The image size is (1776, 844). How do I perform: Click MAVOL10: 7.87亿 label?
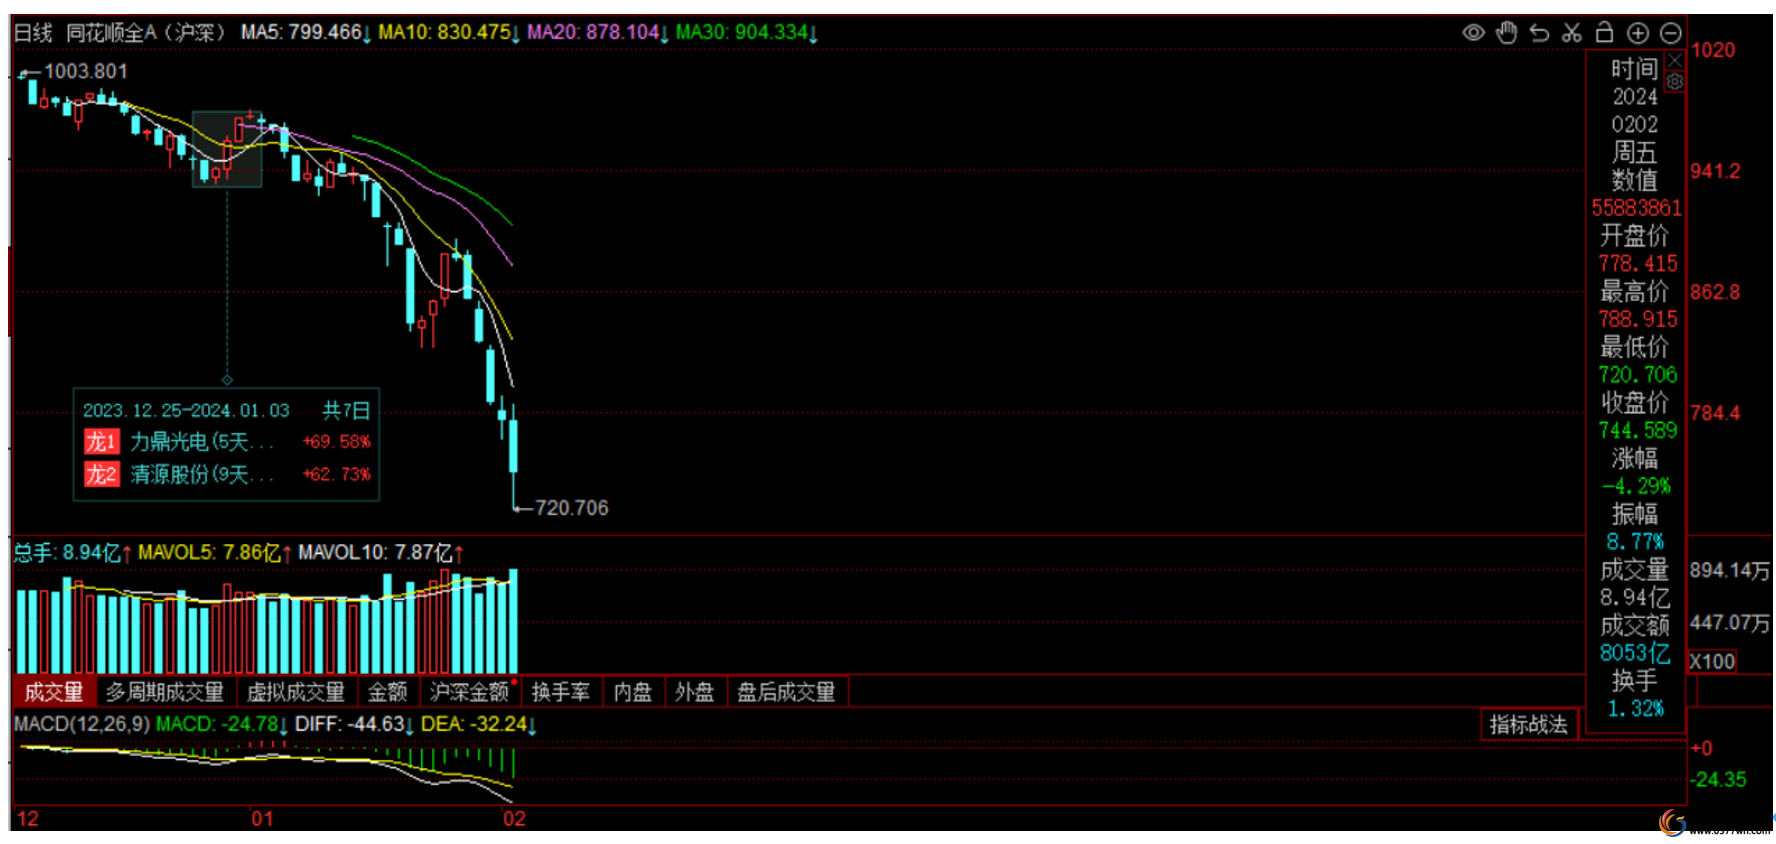pyautogui.click(x=380, y=553)
